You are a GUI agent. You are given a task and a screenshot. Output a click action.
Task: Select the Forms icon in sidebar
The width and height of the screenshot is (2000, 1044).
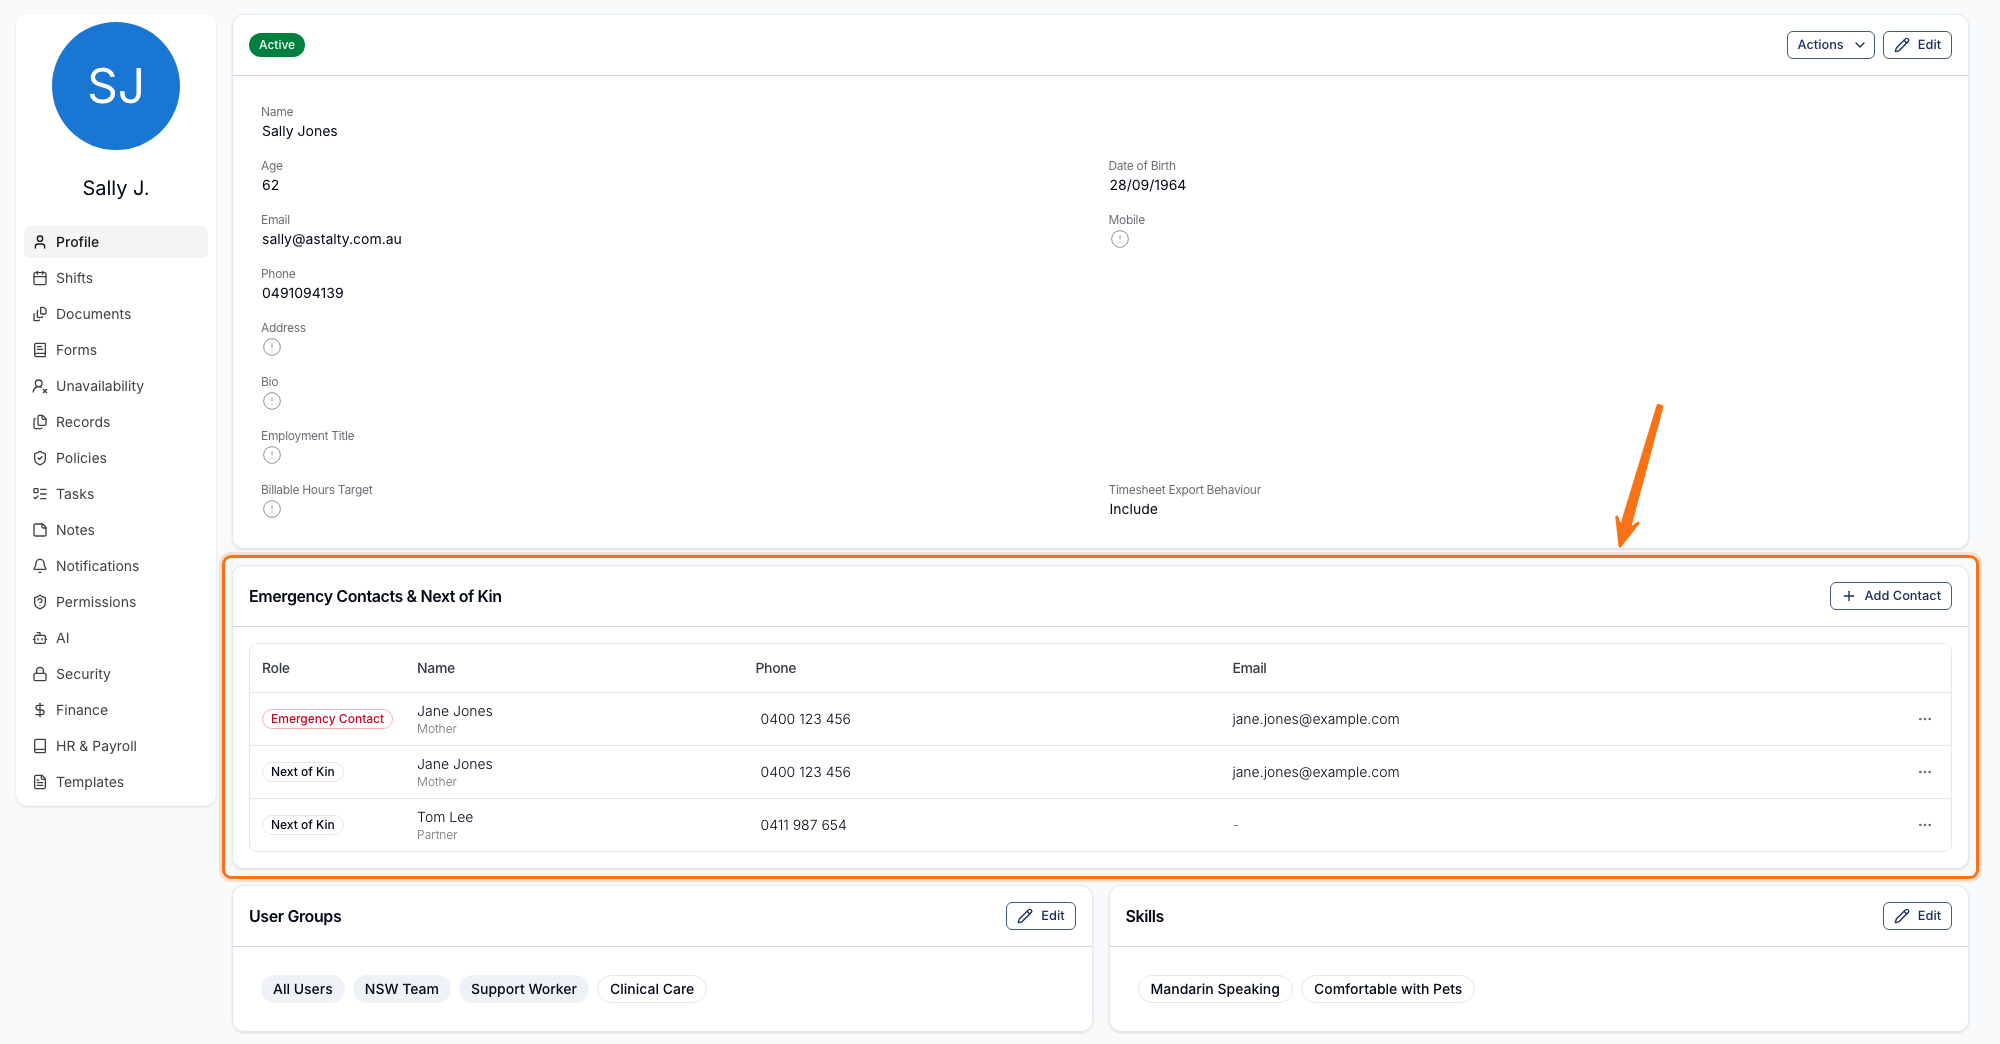coord(40,350)
